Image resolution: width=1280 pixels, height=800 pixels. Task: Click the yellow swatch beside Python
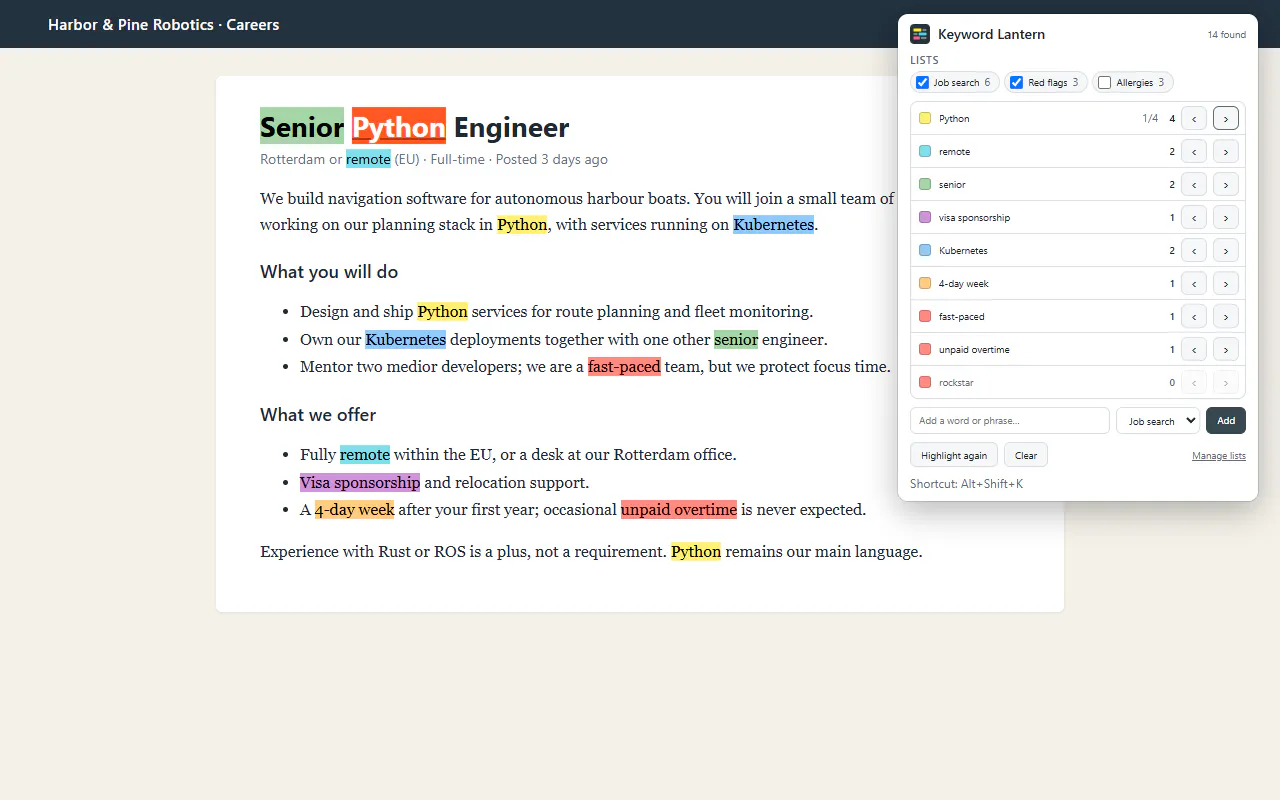(925, 118)
